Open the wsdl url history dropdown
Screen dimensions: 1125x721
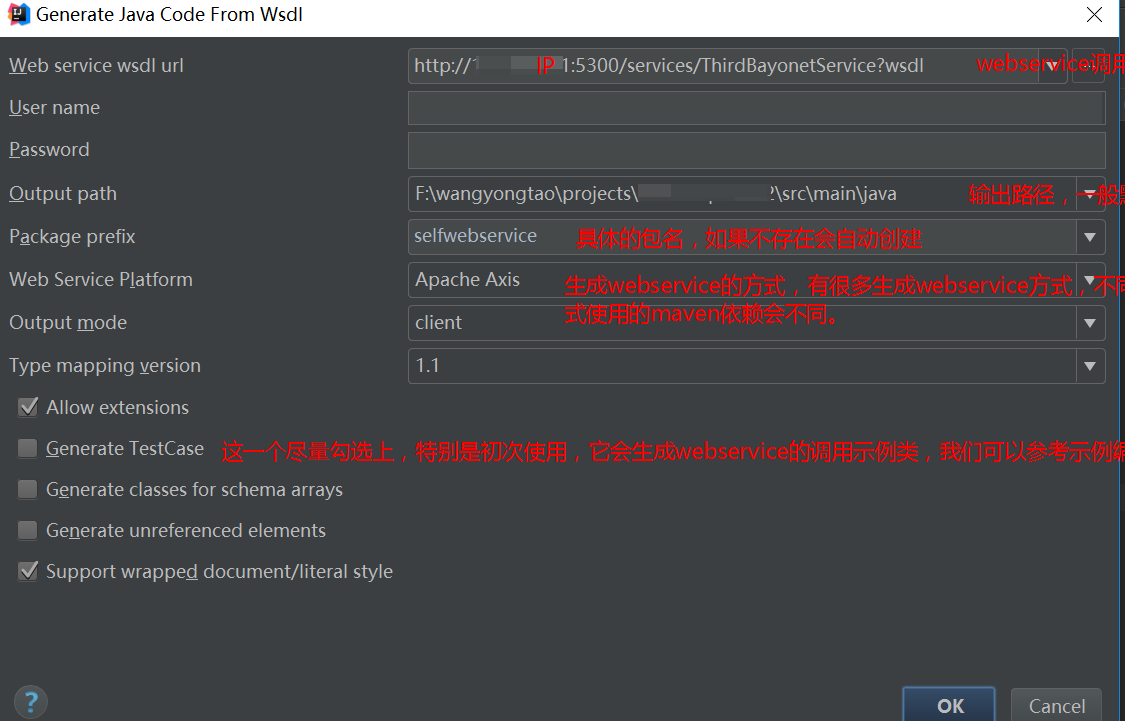click(1051, 65)
